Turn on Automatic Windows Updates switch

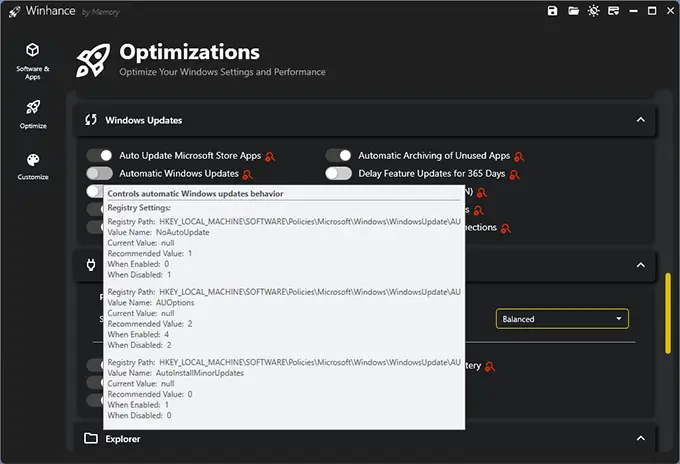click(x=99, y=173)
